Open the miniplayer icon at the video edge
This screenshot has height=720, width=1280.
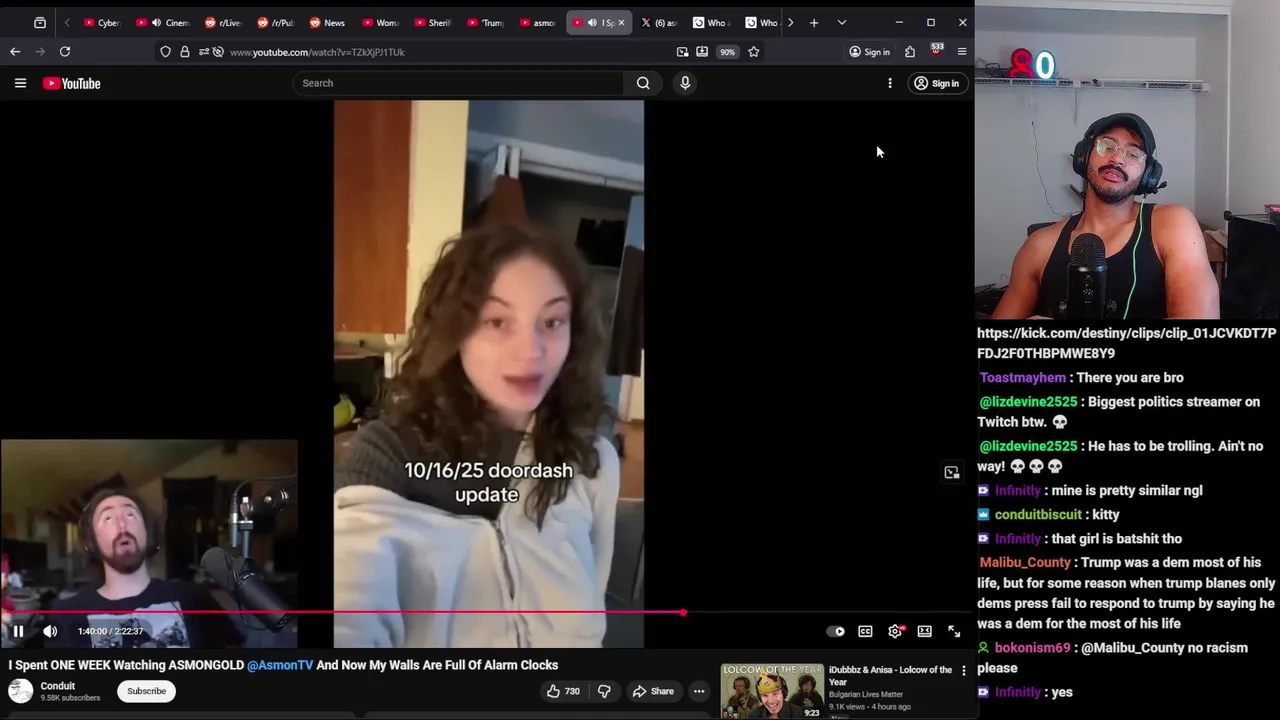click(951, 472)
